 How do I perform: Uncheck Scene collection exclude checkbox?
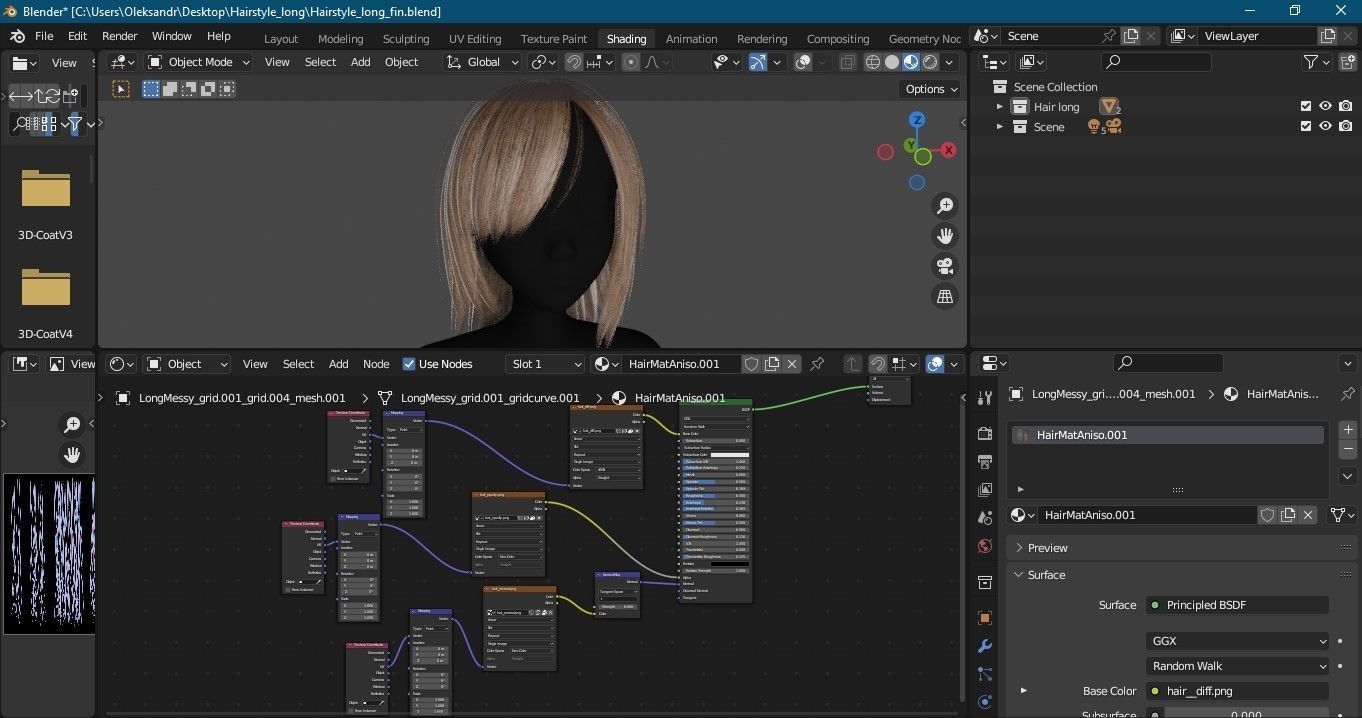pyautogui.click(x=1305, y=127)
